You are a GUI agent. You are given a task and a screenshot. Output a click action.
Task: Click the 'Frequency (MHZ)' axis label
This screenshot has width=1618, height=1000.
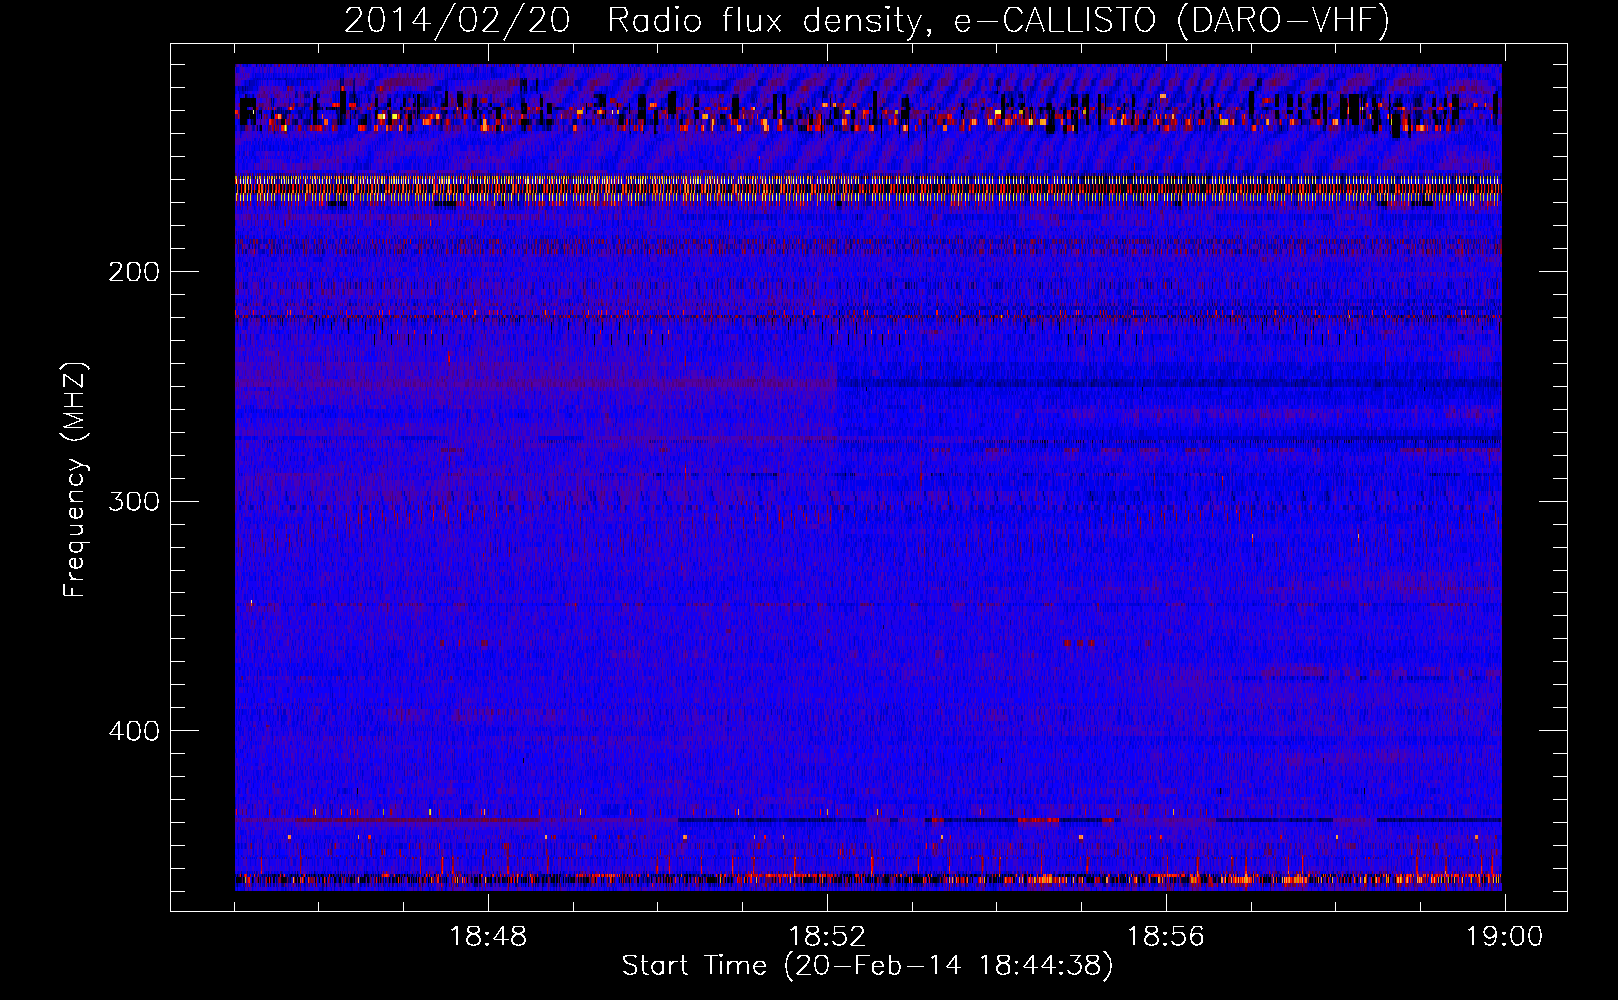click(x=75, y=479)
